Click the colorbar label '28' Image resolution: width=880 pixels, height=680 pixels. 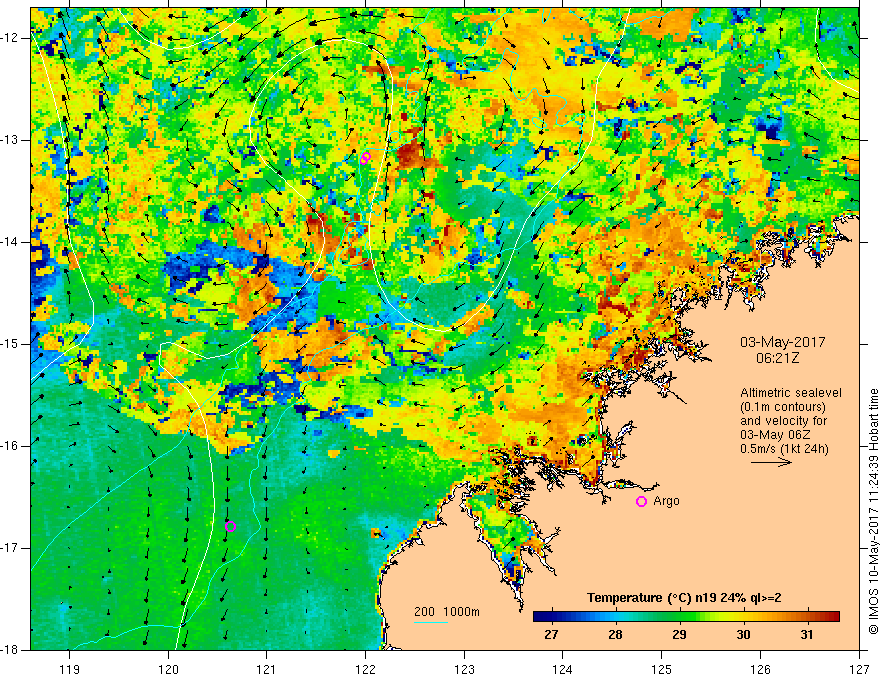tap(616, 635)
